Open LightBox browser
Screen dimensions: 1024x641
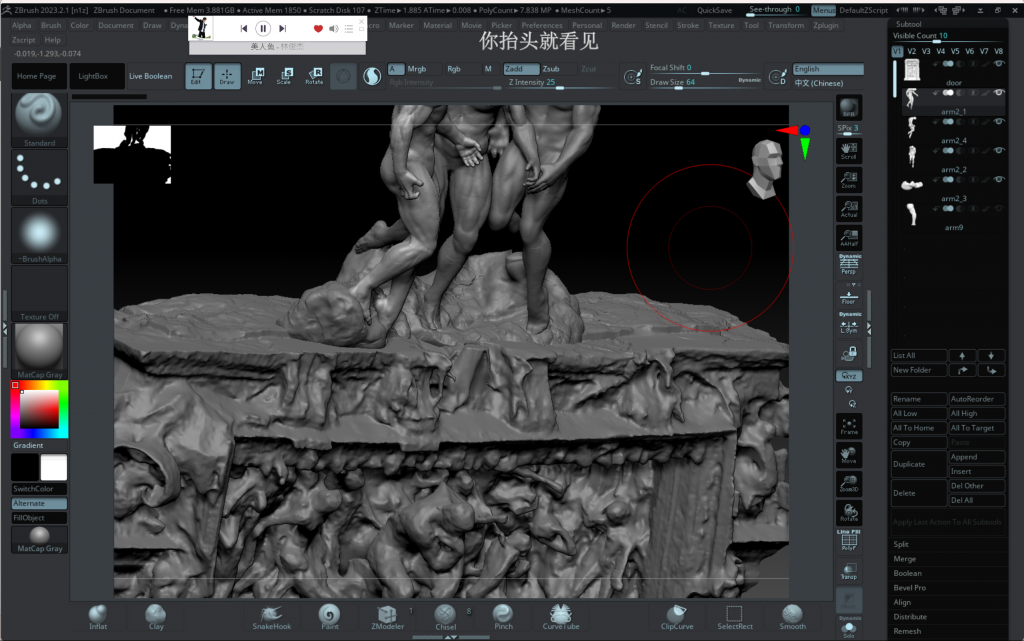point(93,76)
